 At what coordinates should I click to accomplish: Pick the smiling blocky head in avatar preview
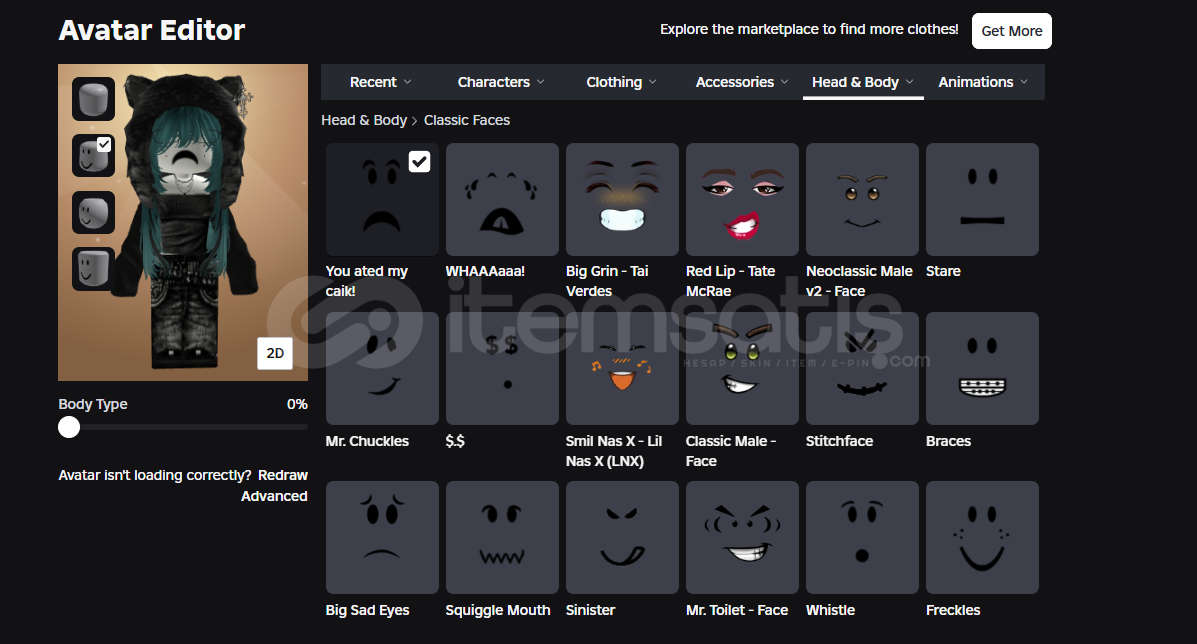[x=93, y=269]
